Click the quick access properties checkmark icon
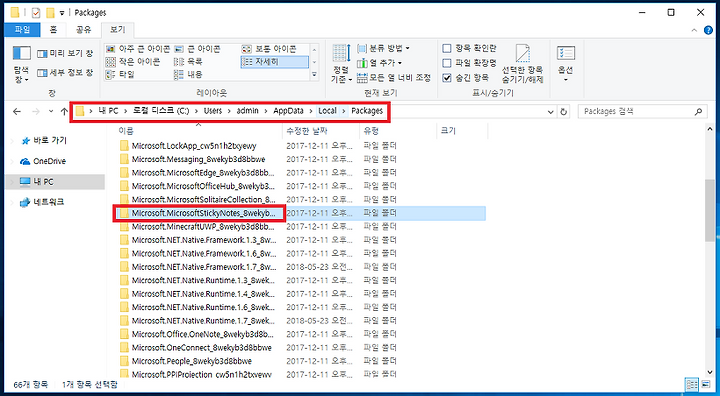Image resolution: width=720 pixels, height=396 pixels. 36,13
